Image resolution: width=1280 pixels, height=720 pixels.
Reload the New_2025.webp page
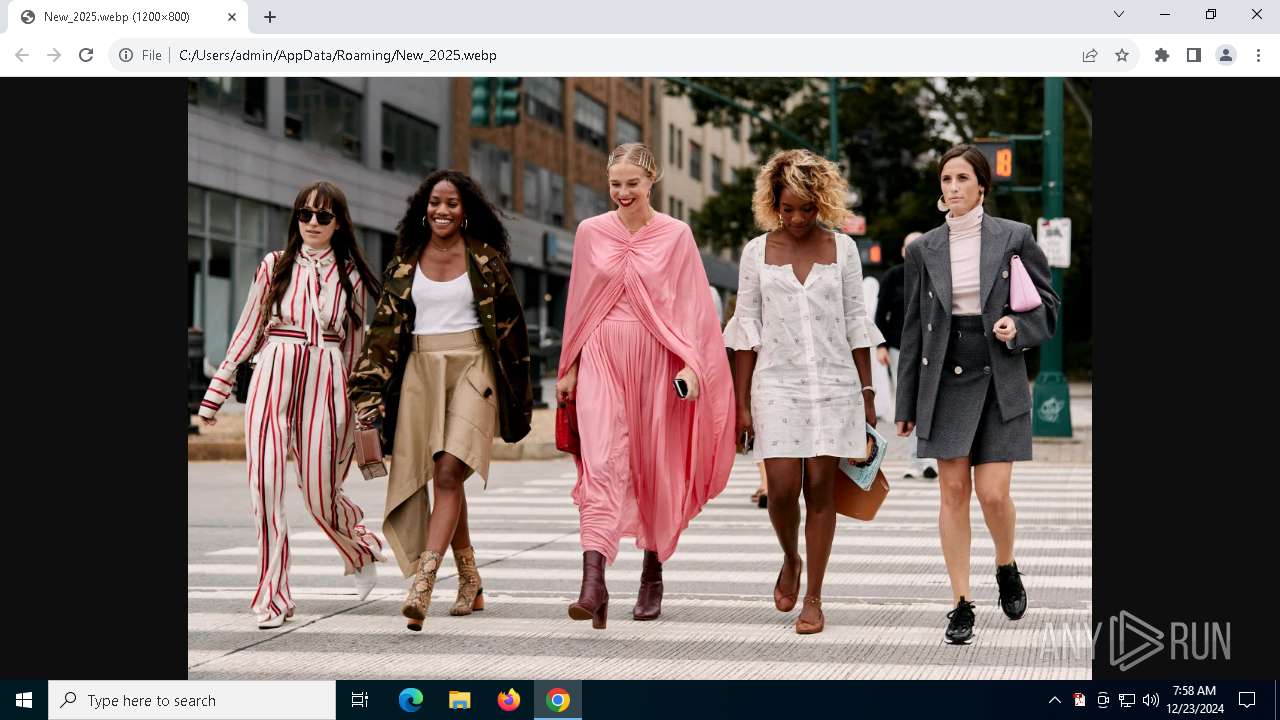tap(86, 55)
